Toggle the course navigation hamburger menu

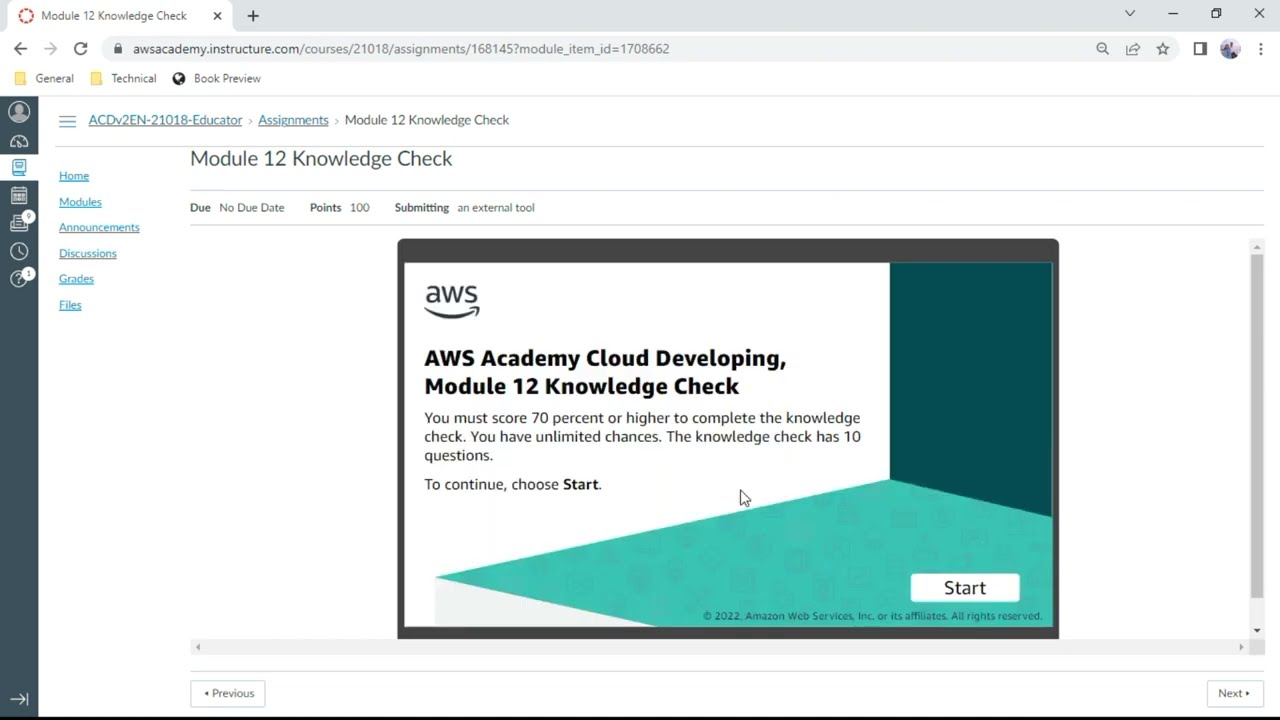click(67, 121)
